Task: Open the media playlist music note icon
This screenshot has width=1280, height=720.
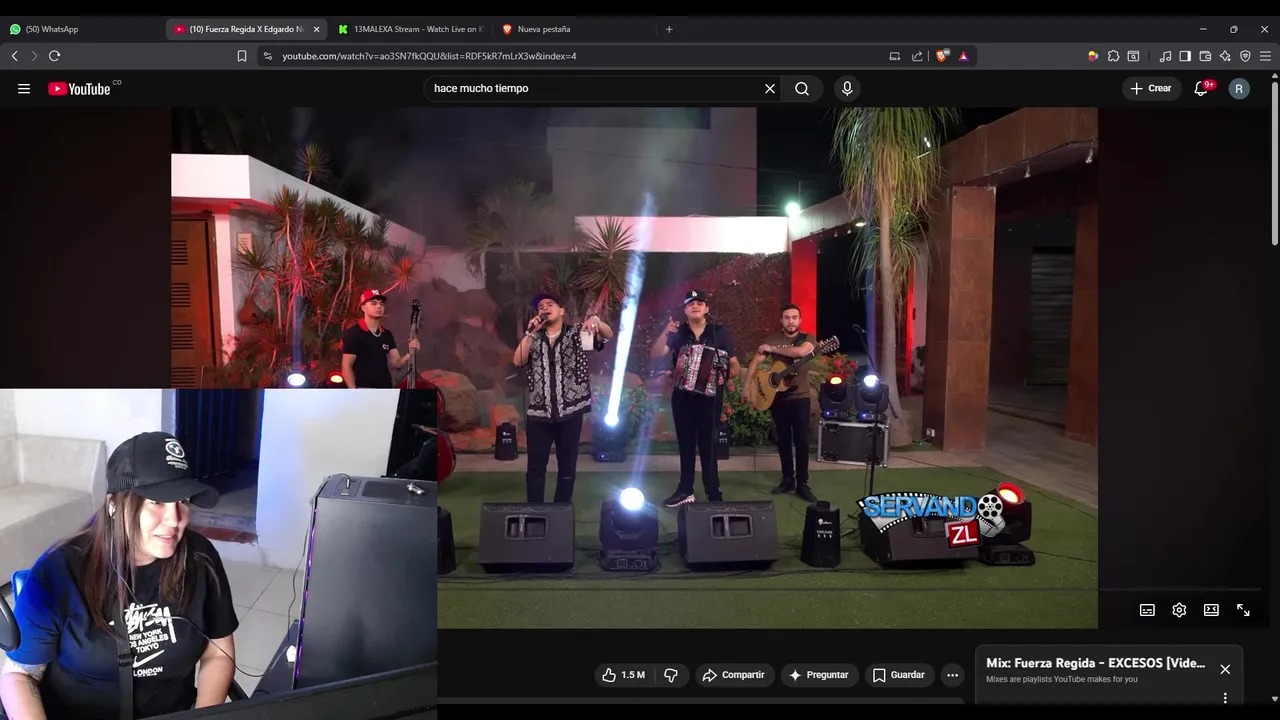Action: coord(1165,56)
